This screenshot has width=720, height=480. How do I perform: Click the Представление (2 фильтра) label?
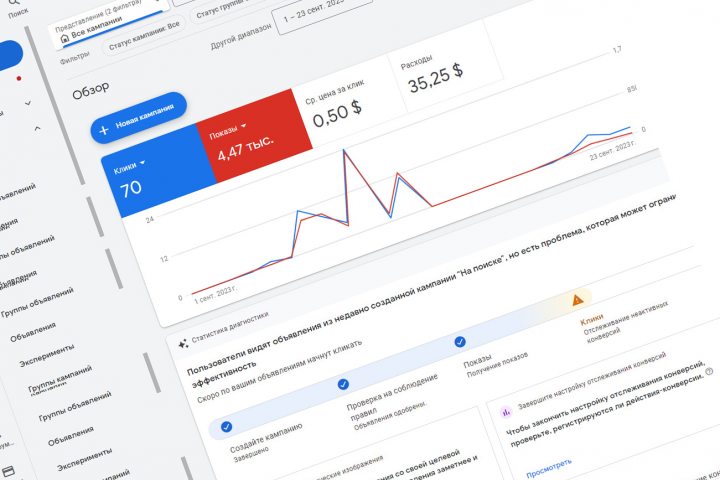point(98,16)
